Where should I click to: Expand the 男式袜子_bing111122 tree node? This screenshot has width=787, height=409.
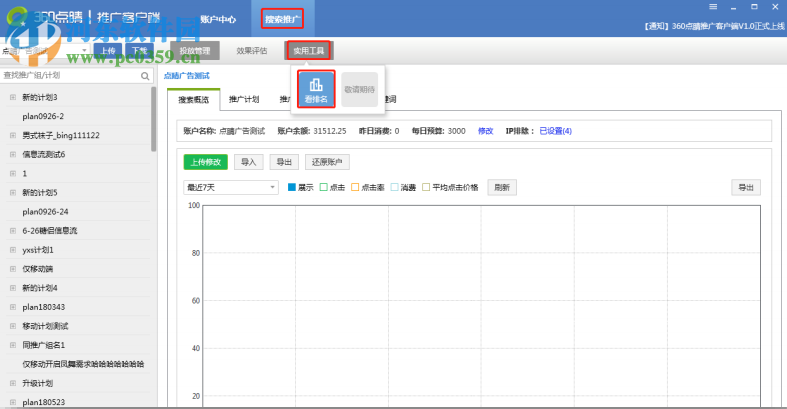point(13,135)
